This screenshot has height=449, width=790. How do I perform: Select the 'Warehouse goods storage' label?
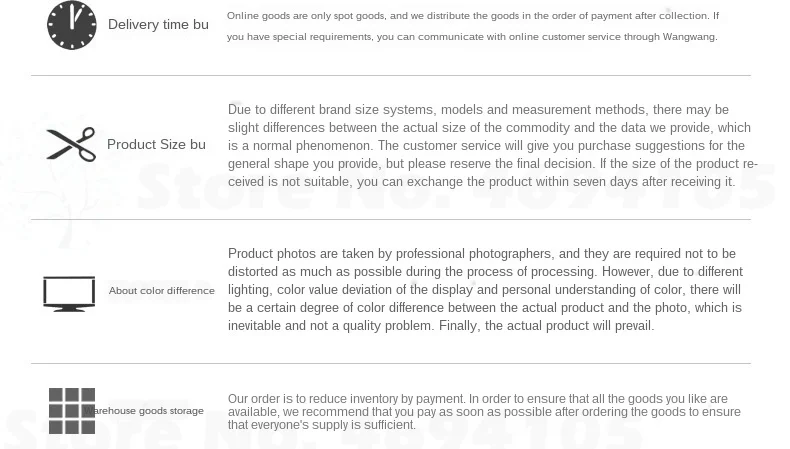[x=144, y=411]
